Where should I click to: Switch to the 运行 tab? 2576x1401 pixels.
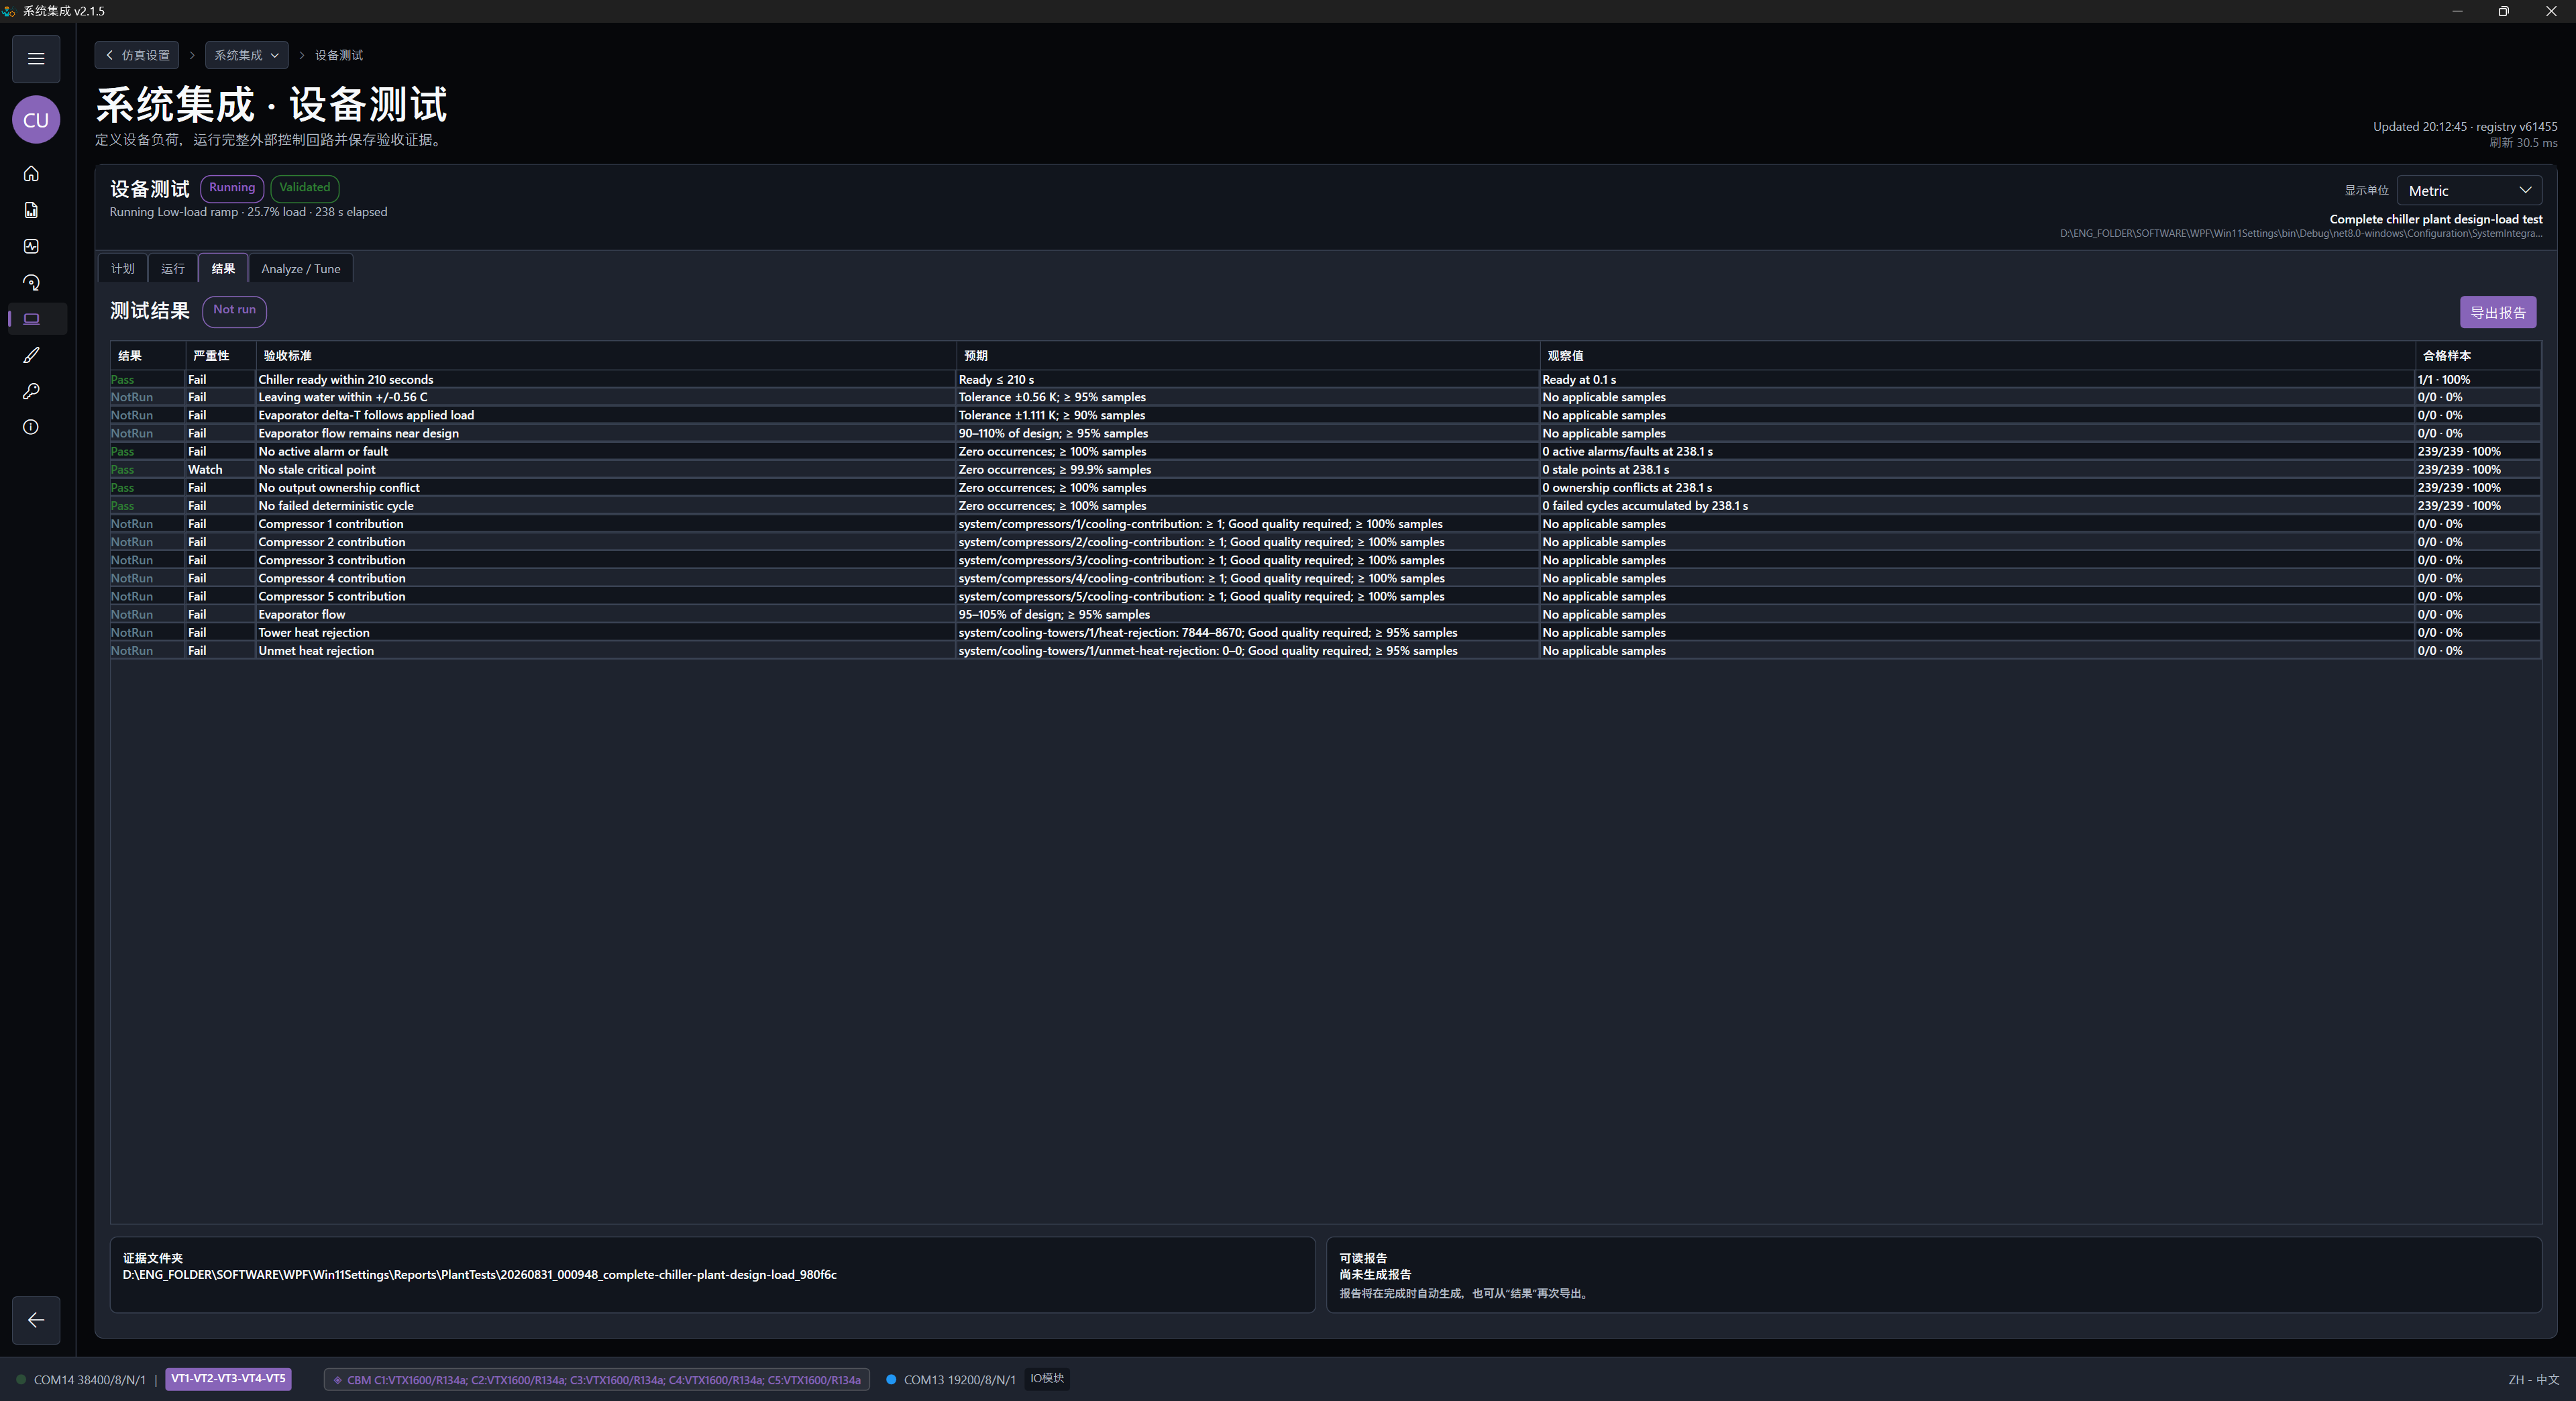pyautogui.click(x=173, y=269)
